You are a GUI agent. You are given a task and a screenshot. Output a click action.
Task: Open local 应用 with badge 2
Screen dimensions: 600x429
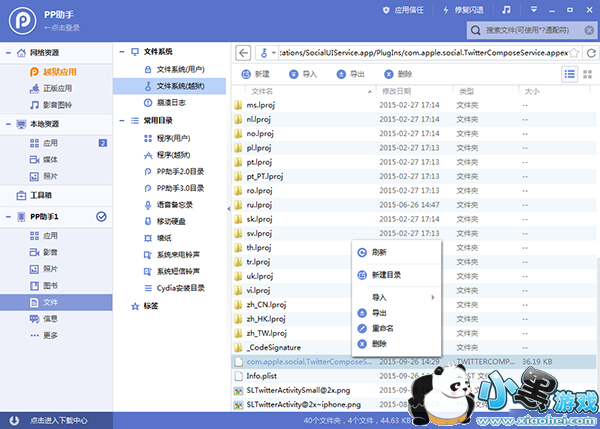pyautogui.click(x=56, y=143)
